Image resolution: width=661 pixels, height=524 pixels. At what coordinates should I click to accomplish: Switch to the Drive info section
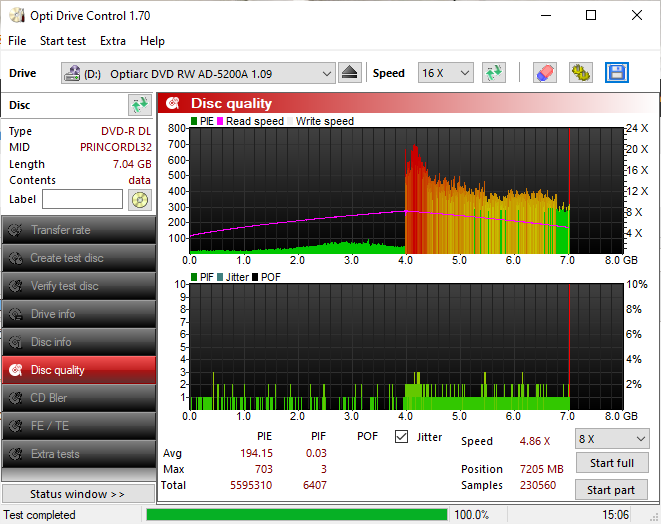[x=79, y=314]
